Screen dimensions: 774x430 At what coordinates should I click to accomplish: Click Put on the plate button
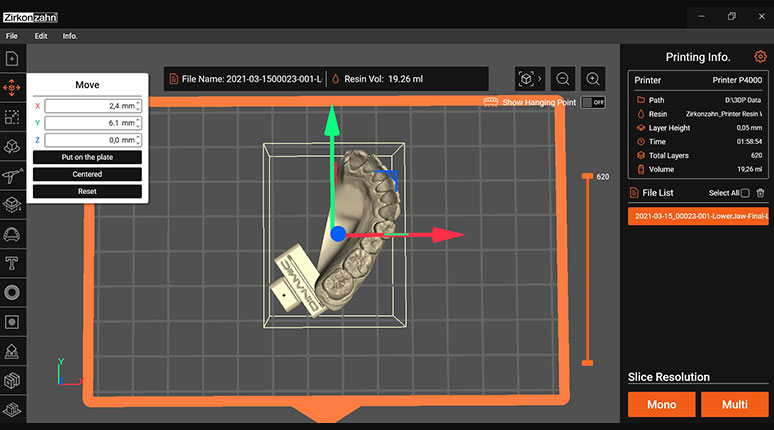(x=87, y=157)
